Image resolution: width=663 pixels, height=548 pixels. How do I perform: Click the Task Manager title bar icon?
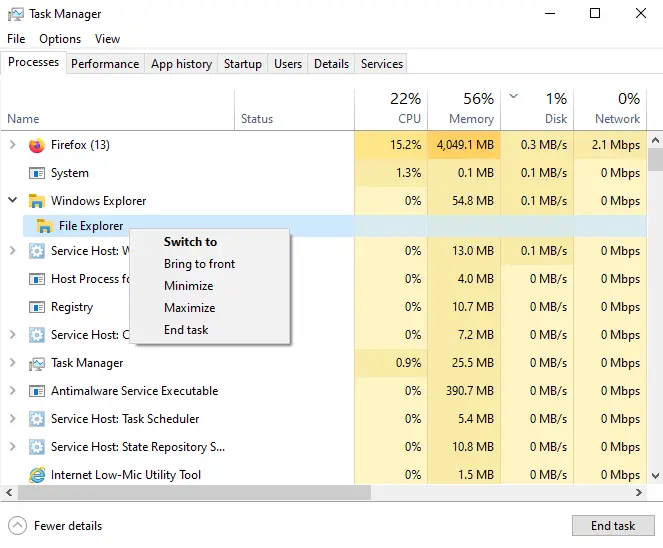[16, 14]
